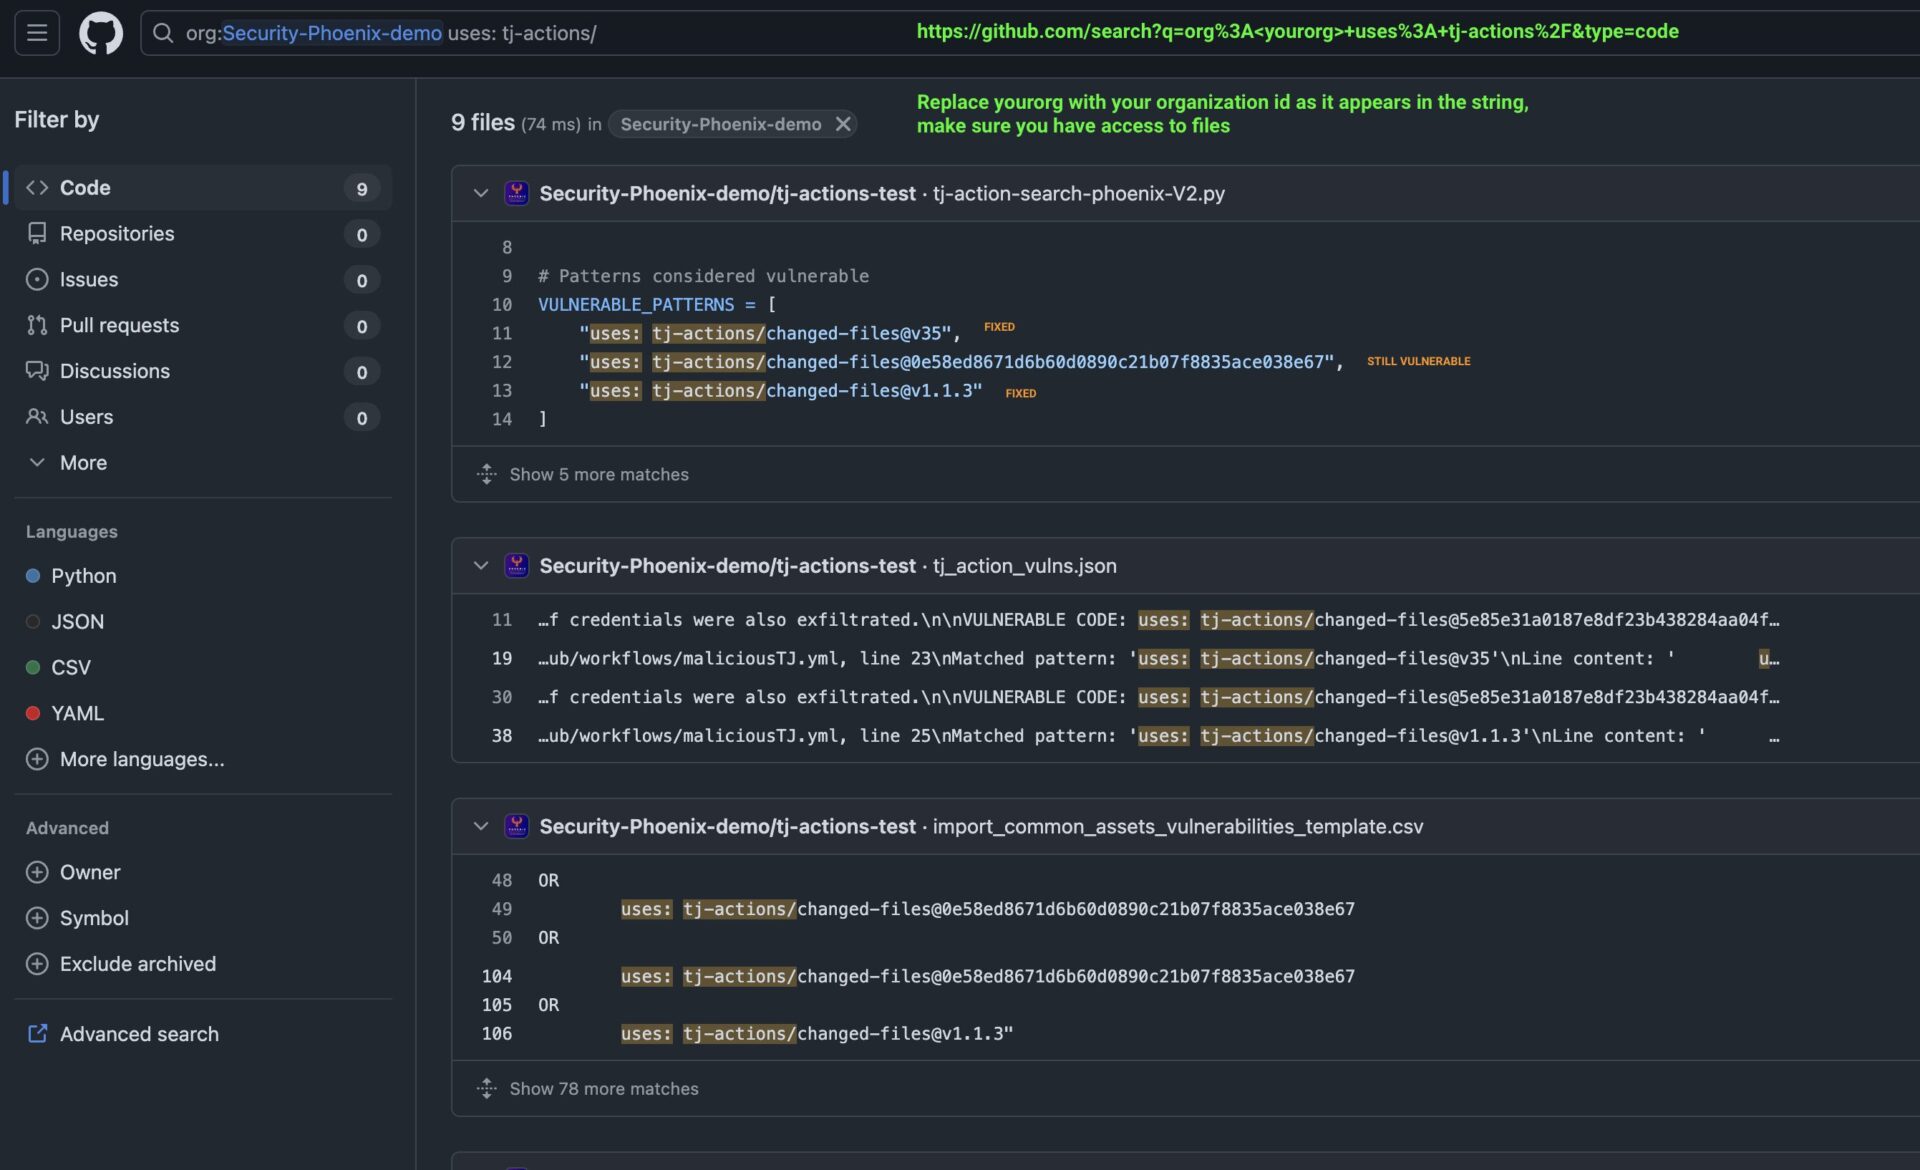
Task: Collapse the tj_action_vulns.json result card
Action: point(481,565)
